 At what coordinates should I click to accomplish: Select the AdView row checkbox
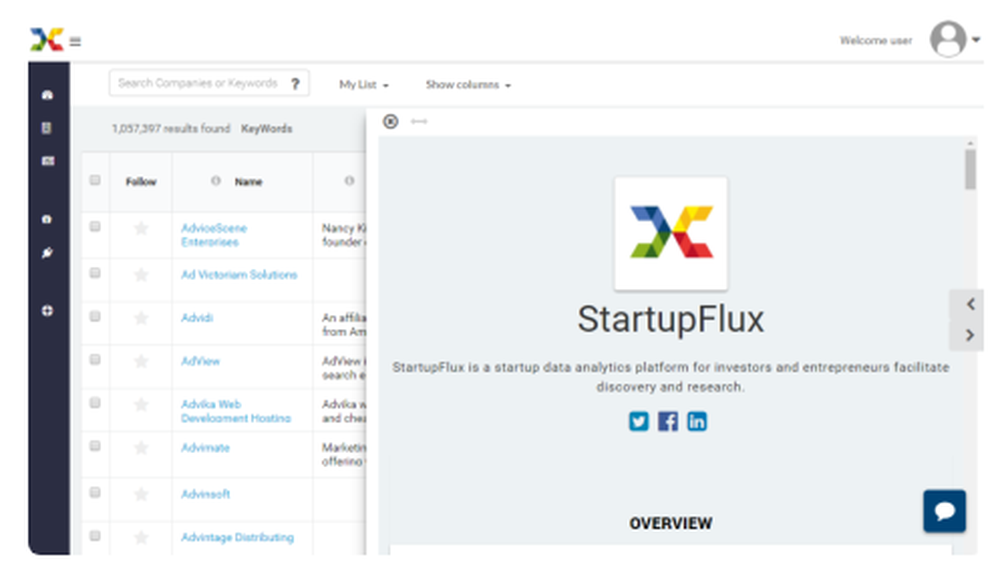click(95, 360)
